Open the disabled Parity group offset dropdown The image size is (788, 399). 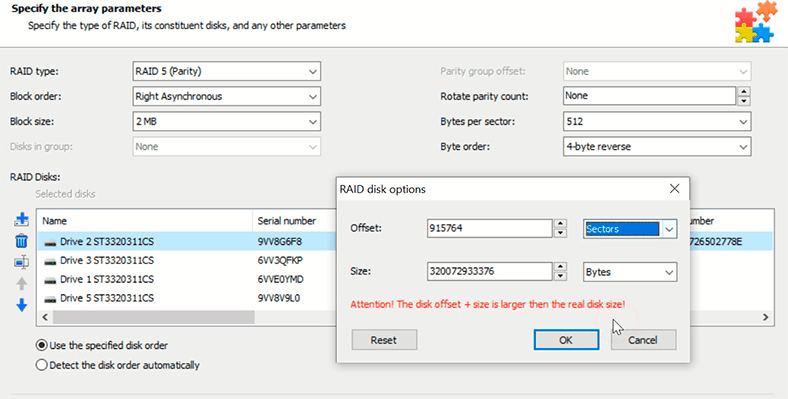657,71
